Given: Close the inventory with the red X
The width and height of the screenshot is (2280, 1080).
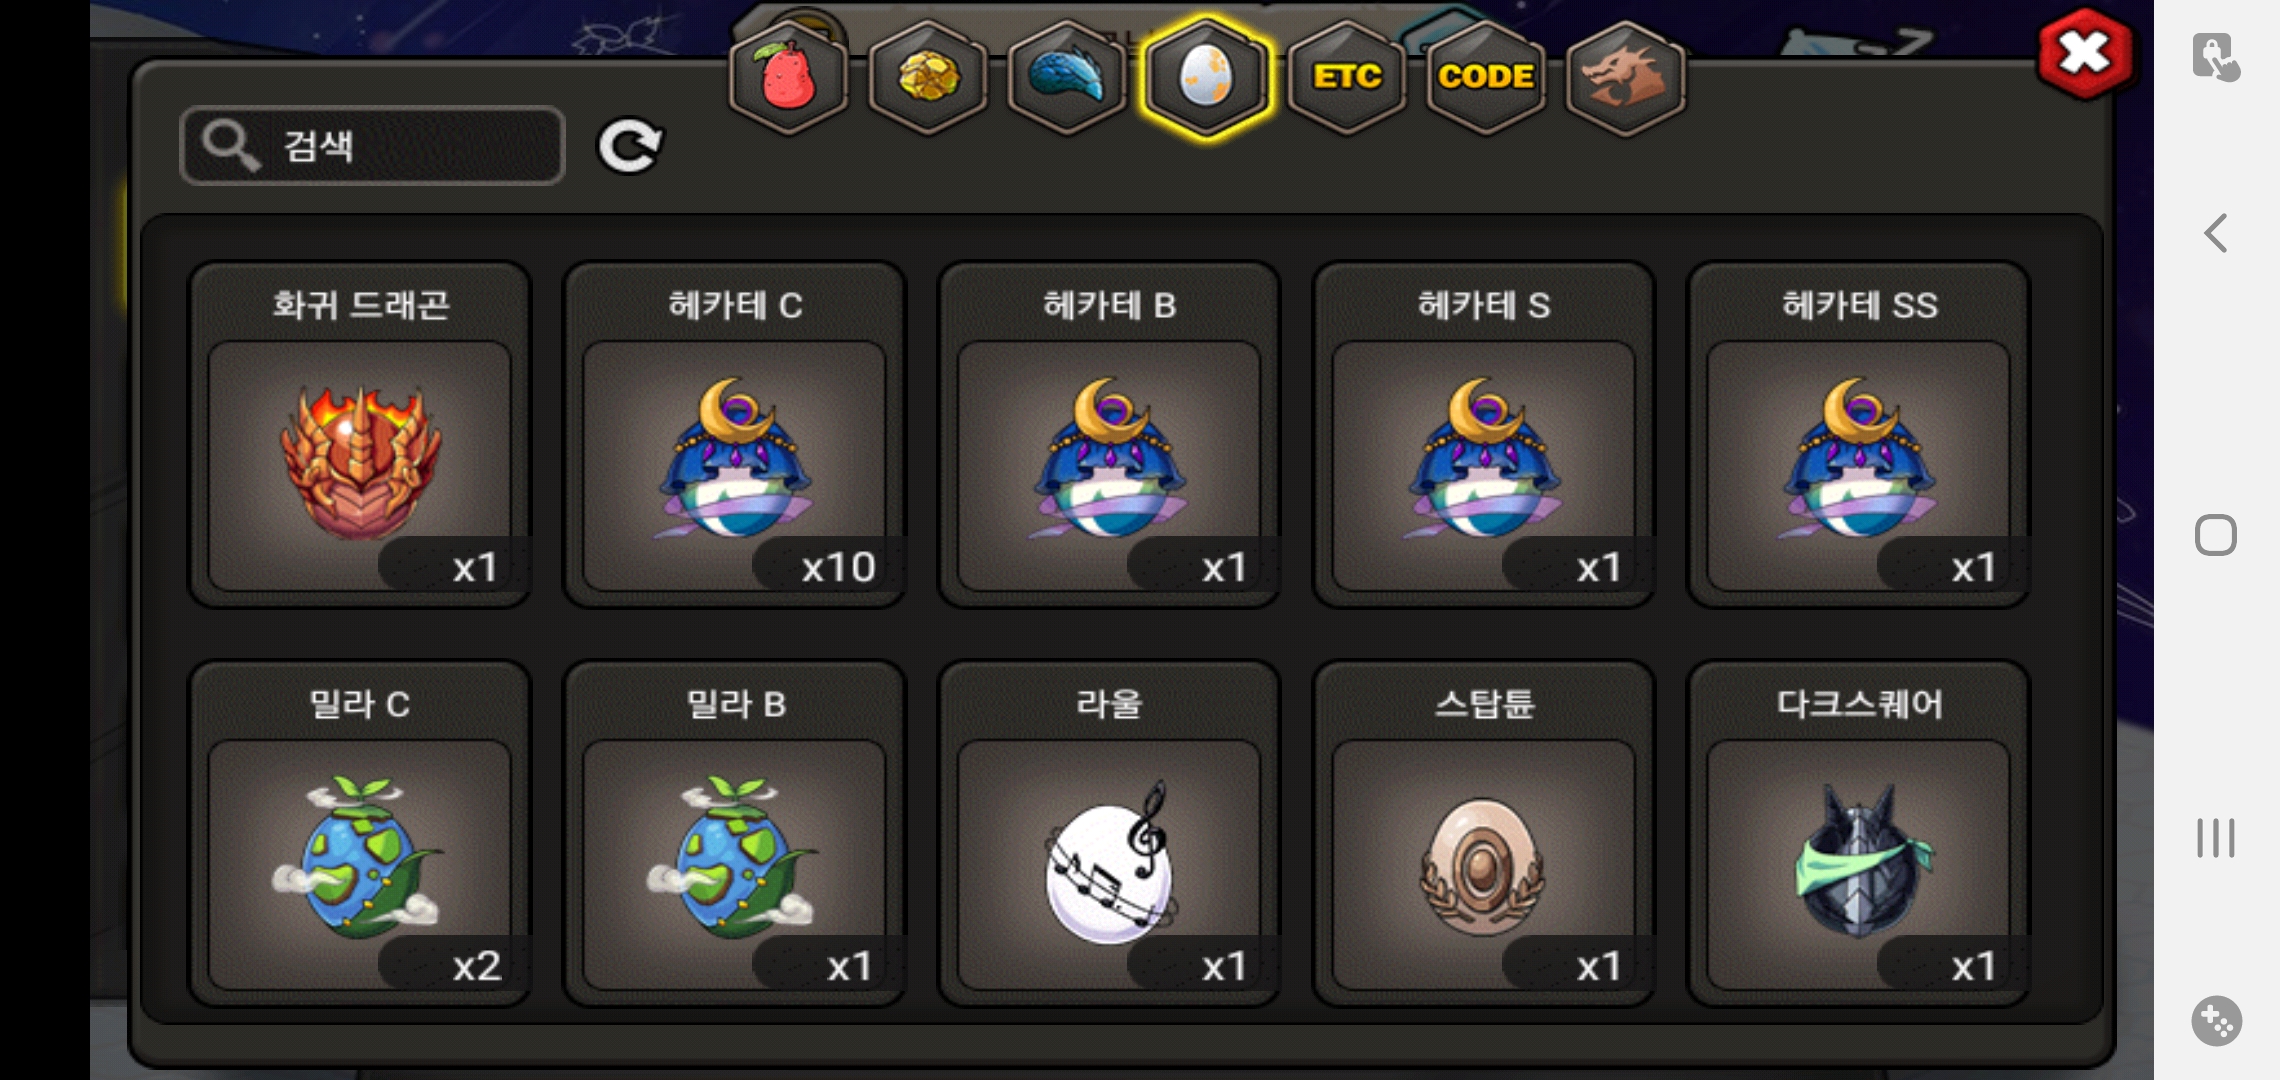Looking at the screenshot, I should coord(2085,54).
